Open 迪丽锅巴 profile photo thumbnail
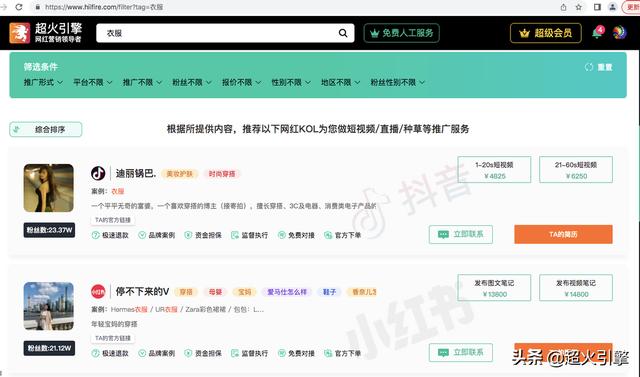The height and width of the screenshot is (377, 640). point(49,188)
